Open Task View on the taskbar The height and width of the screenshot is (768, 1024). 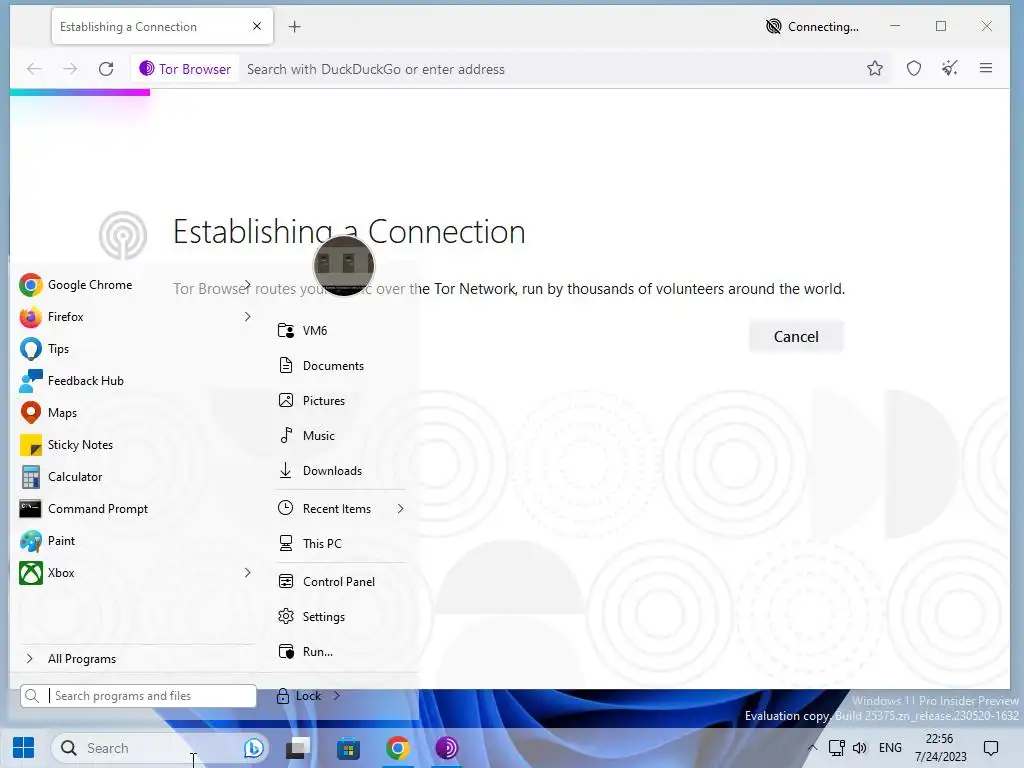pos(298,748)
